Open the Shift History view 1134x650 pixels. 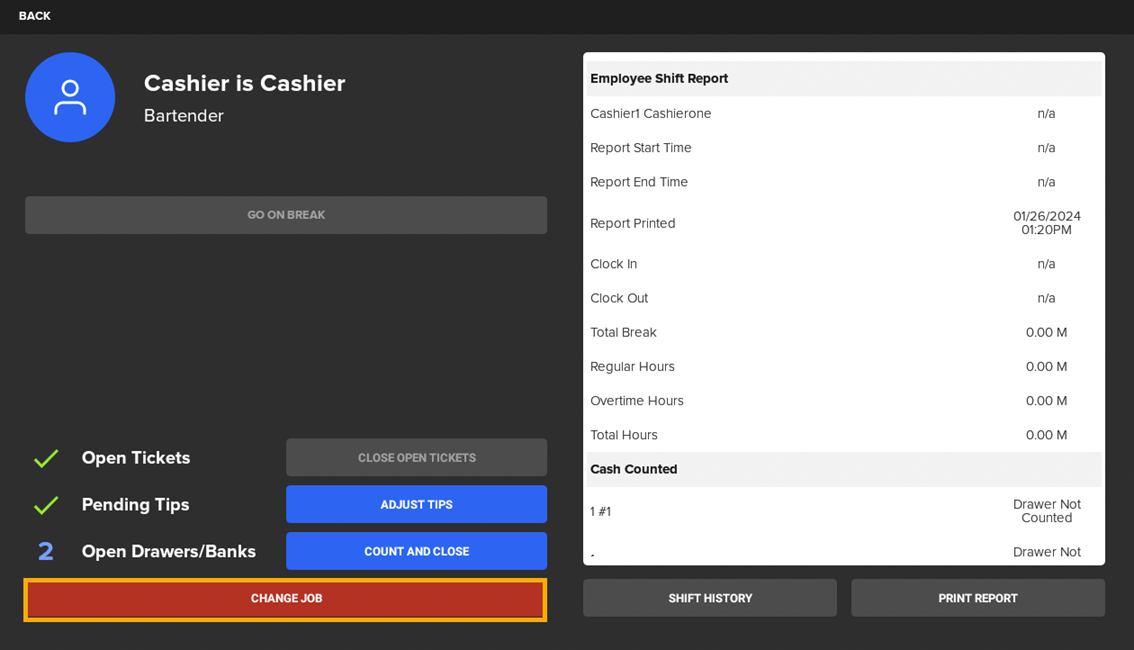coord(709,597)
